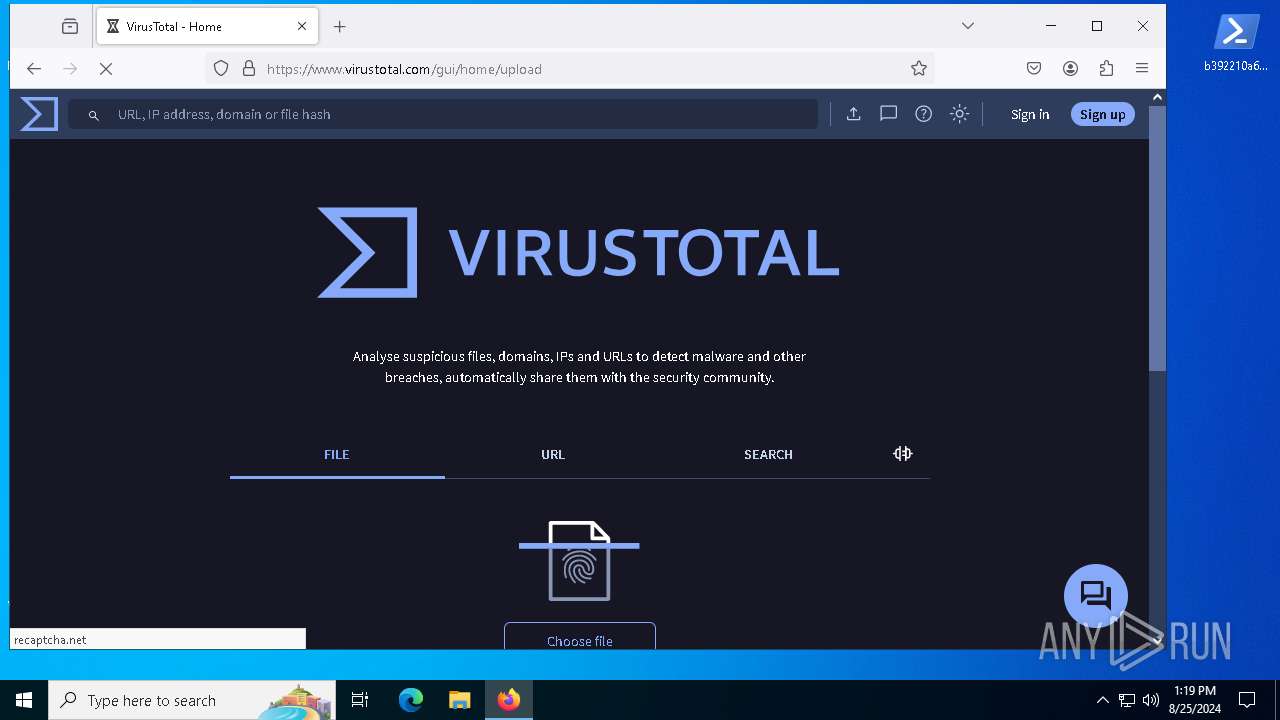This screenshot has height=720, width=1280.
Task: Click the VirusTotal sigma logo in the header
Action: (x=39, y=114)
